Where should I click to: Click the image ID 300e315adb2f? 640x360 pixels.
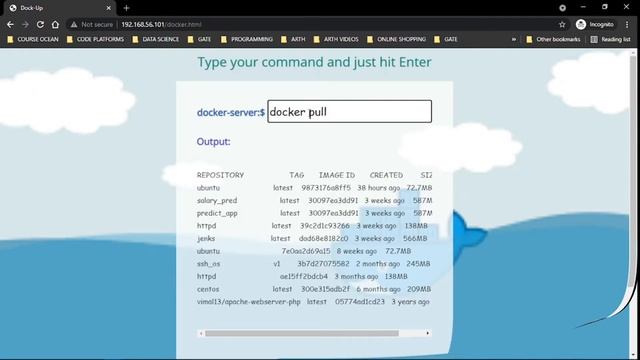[x=326, y=289]
